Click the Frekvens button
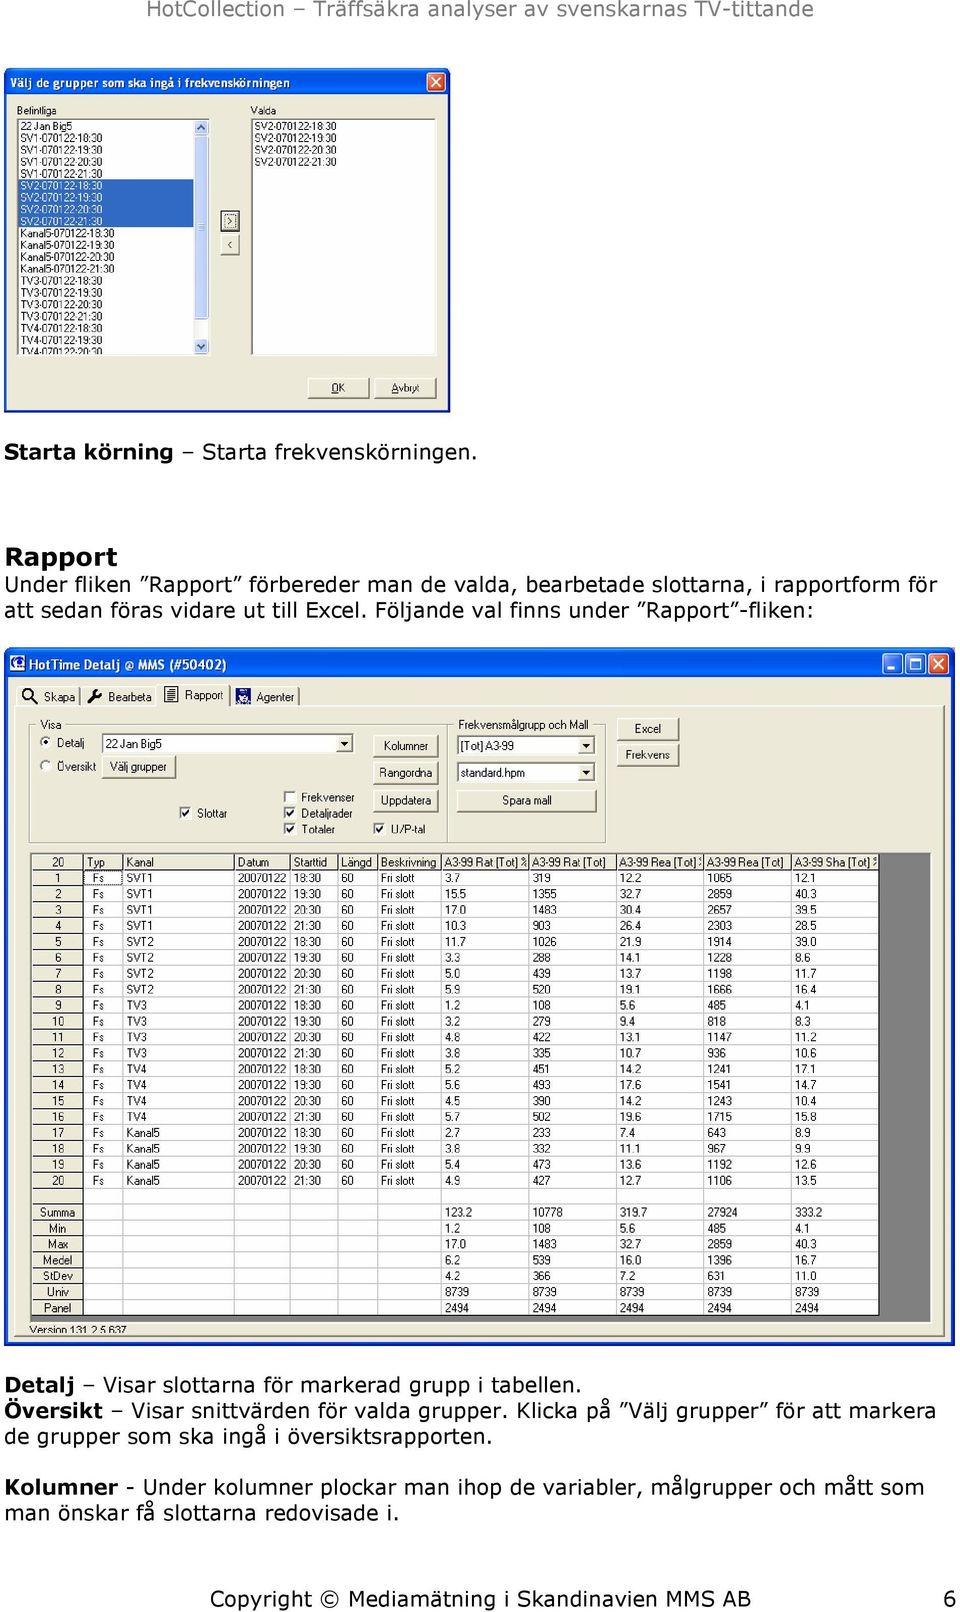960x1612 pixels. tap(648, 755)
